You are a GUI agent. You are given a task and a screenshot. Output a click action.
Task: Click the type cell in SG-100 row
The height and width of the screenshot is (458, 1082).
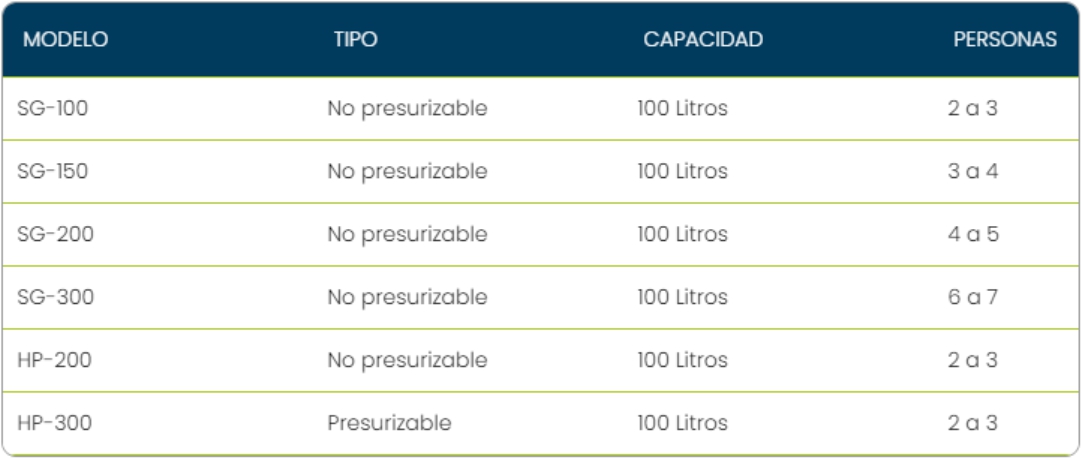tap(407, 108)
